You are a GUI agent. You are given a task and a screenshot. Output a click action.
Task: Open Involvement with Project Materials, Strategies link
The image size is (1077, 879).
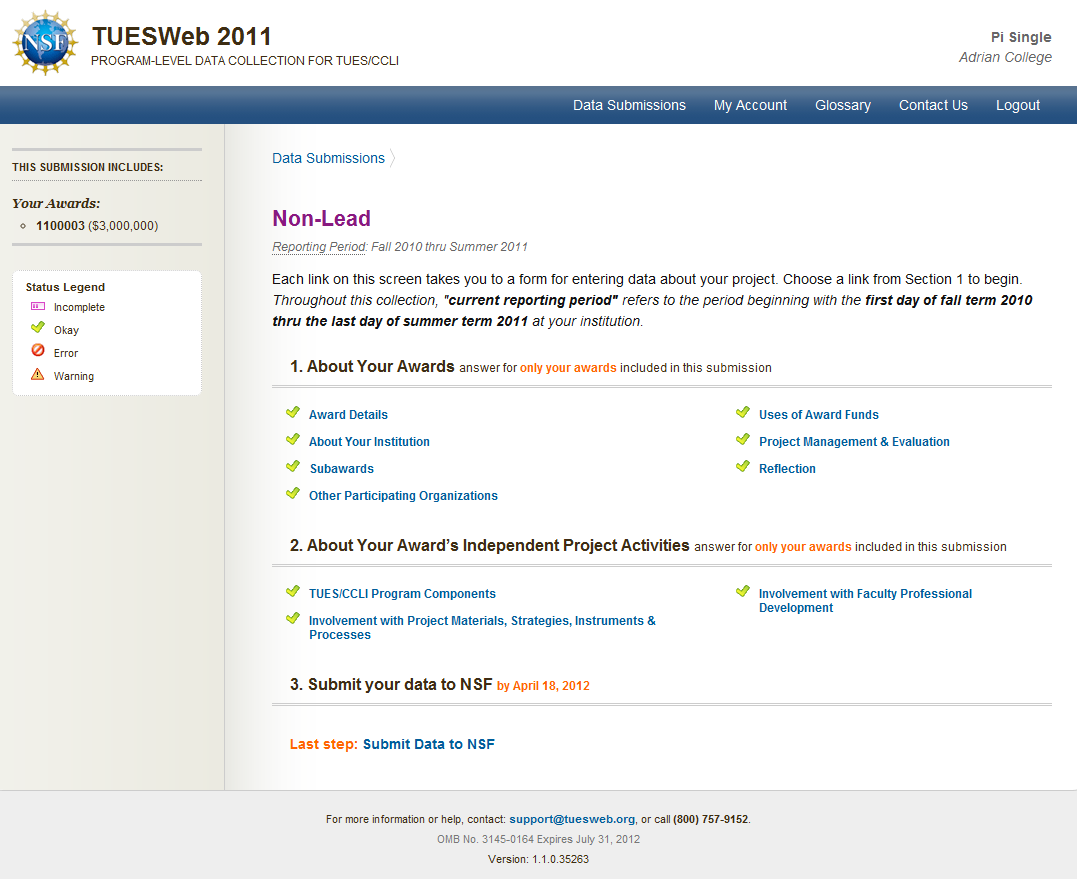coord(482,628)
